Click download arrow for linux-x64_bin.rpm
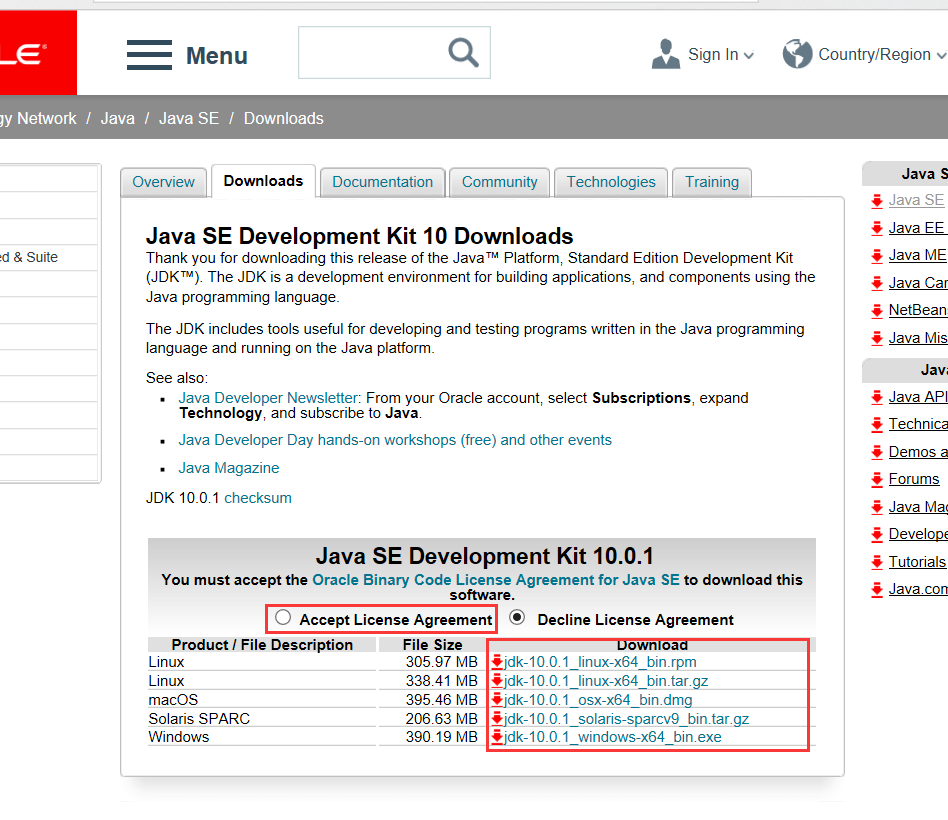 point(497,662)
